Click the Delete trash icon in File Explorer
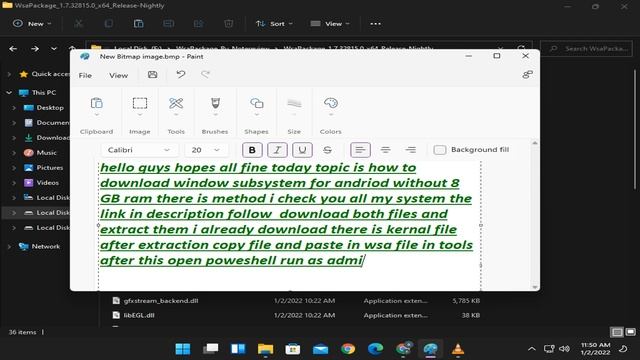The height and width of the screenshot is (360, 640). point(229,24)
